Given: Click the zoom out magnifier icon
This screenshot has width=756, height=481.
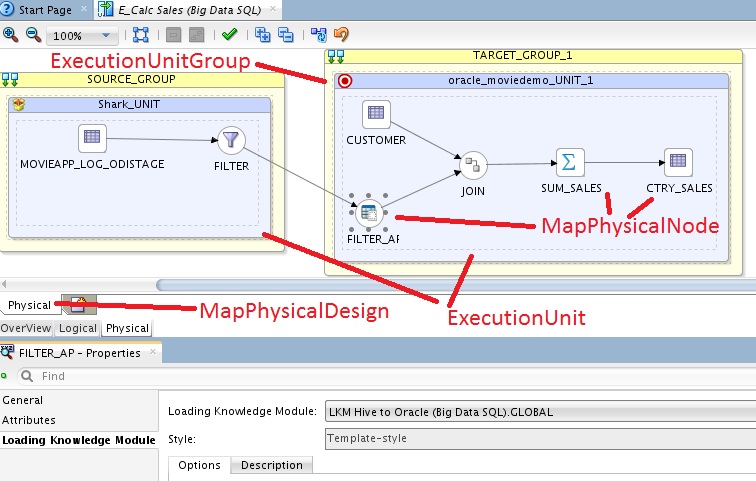Looking at the screenshot, I should [x=32, y=35].
